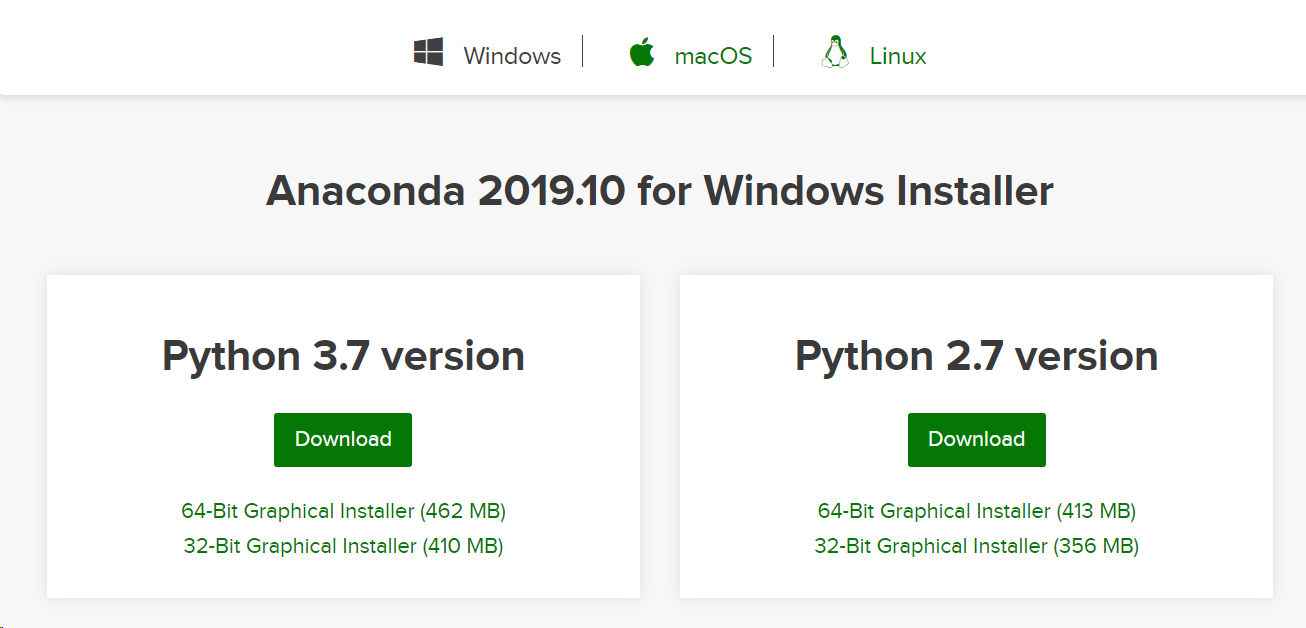Open the 32-Bit Graphical Installer (356 MB) link
Screen dimensions: 1306x628
click(x=976, y=546)
